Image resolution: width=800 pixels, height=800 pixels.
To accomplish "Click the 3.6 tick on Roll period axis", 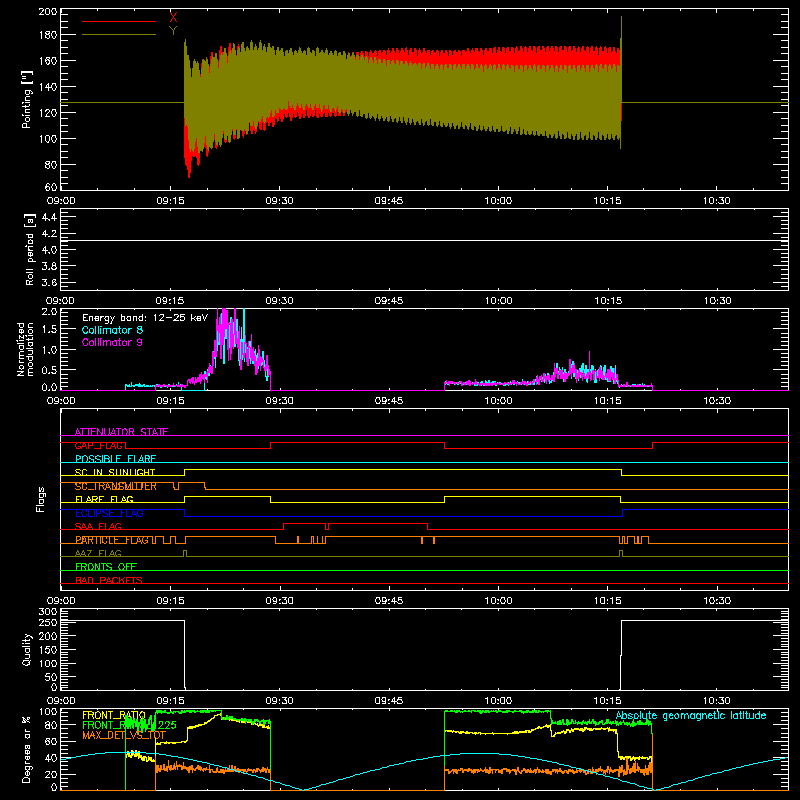I will (49, 283).
